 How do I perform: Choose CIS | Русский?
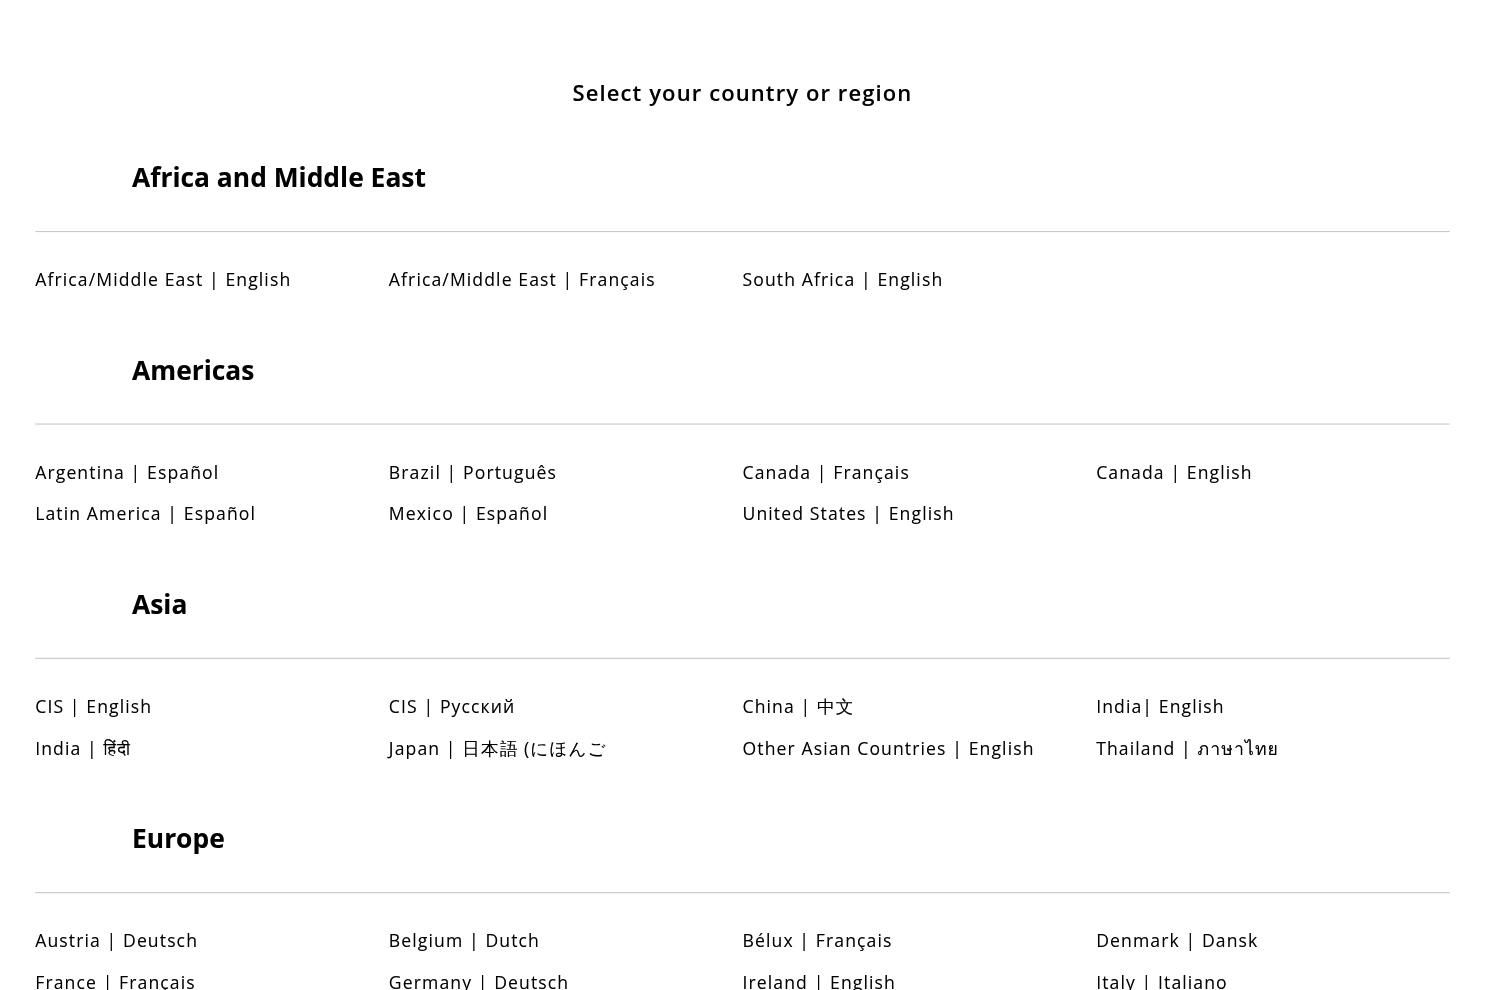(452, 707)
